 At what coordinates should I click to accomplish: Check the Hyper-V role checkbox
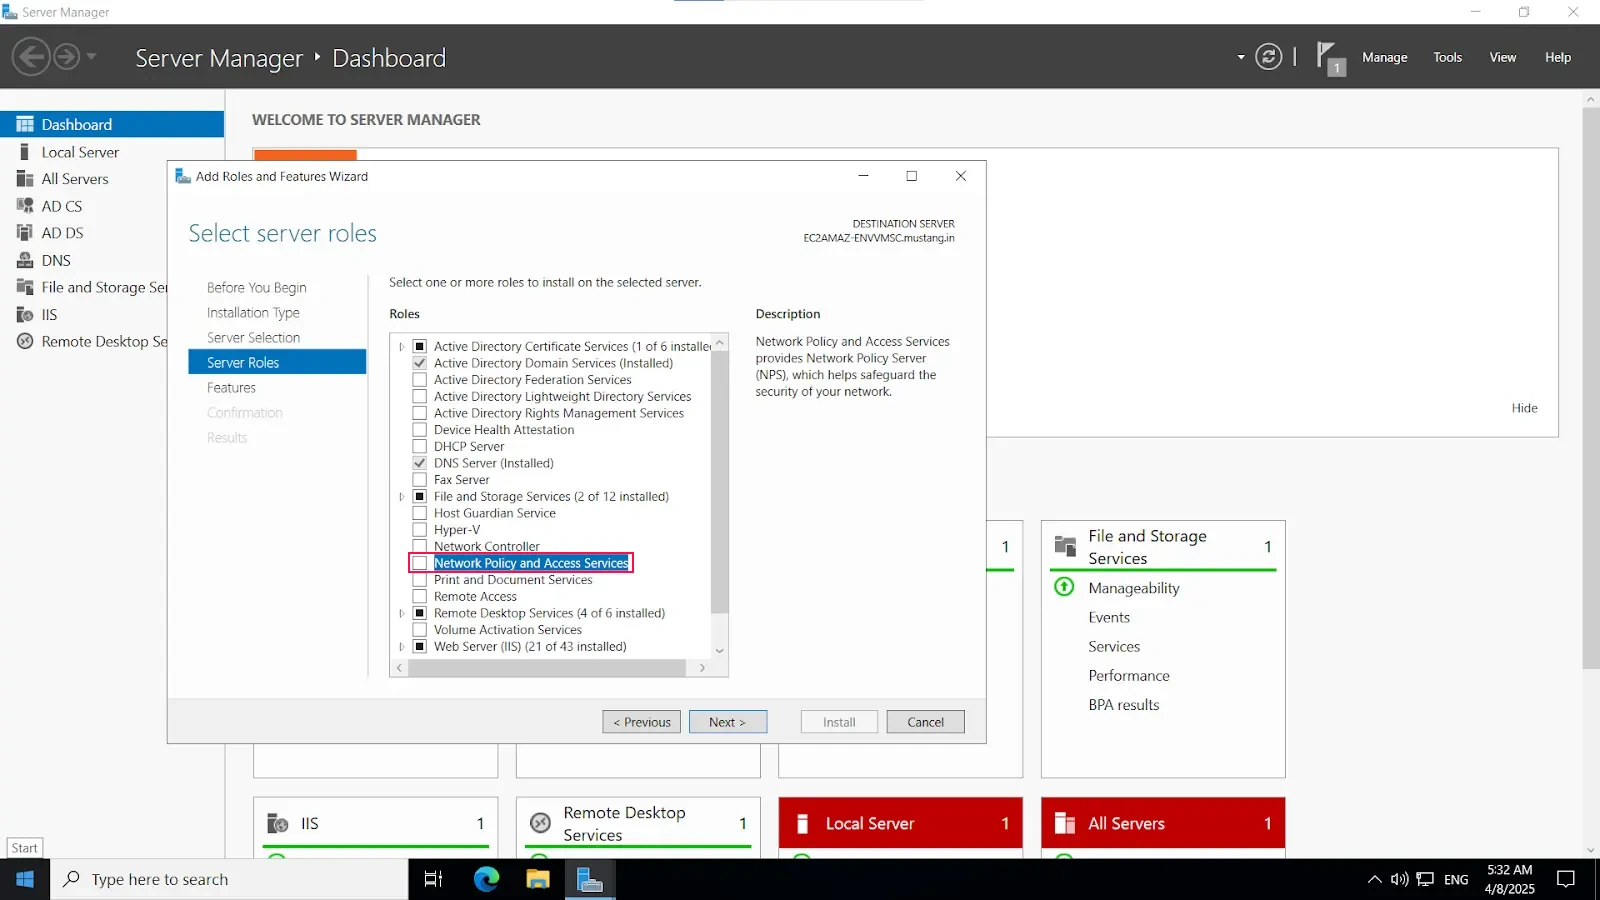[x=420, y=530]
